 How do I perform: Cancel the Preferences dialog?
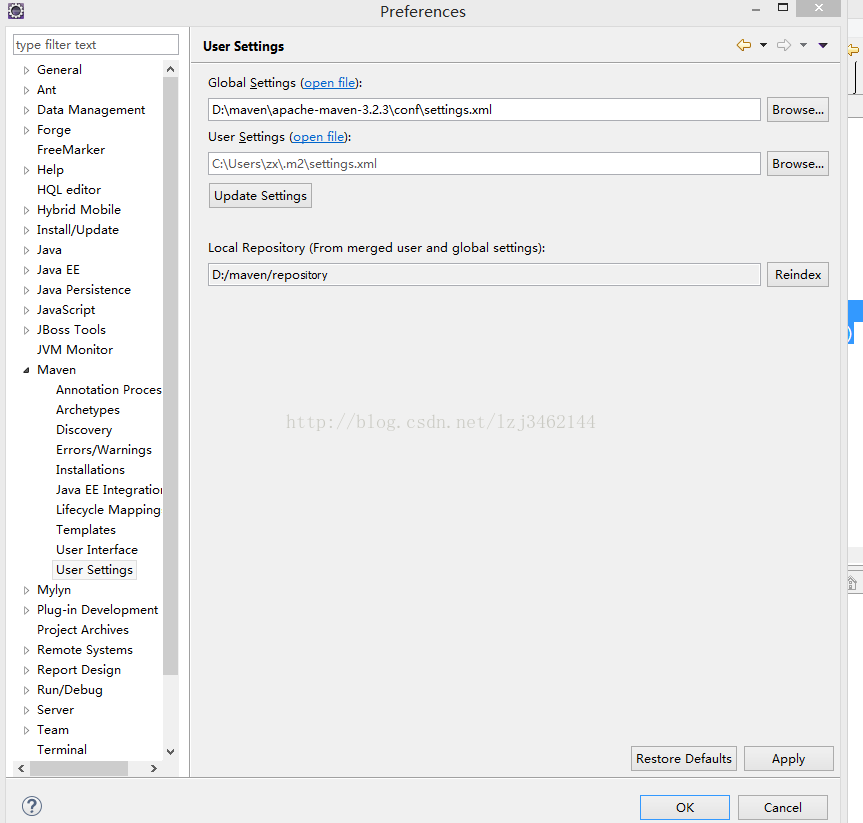[783, 808]
